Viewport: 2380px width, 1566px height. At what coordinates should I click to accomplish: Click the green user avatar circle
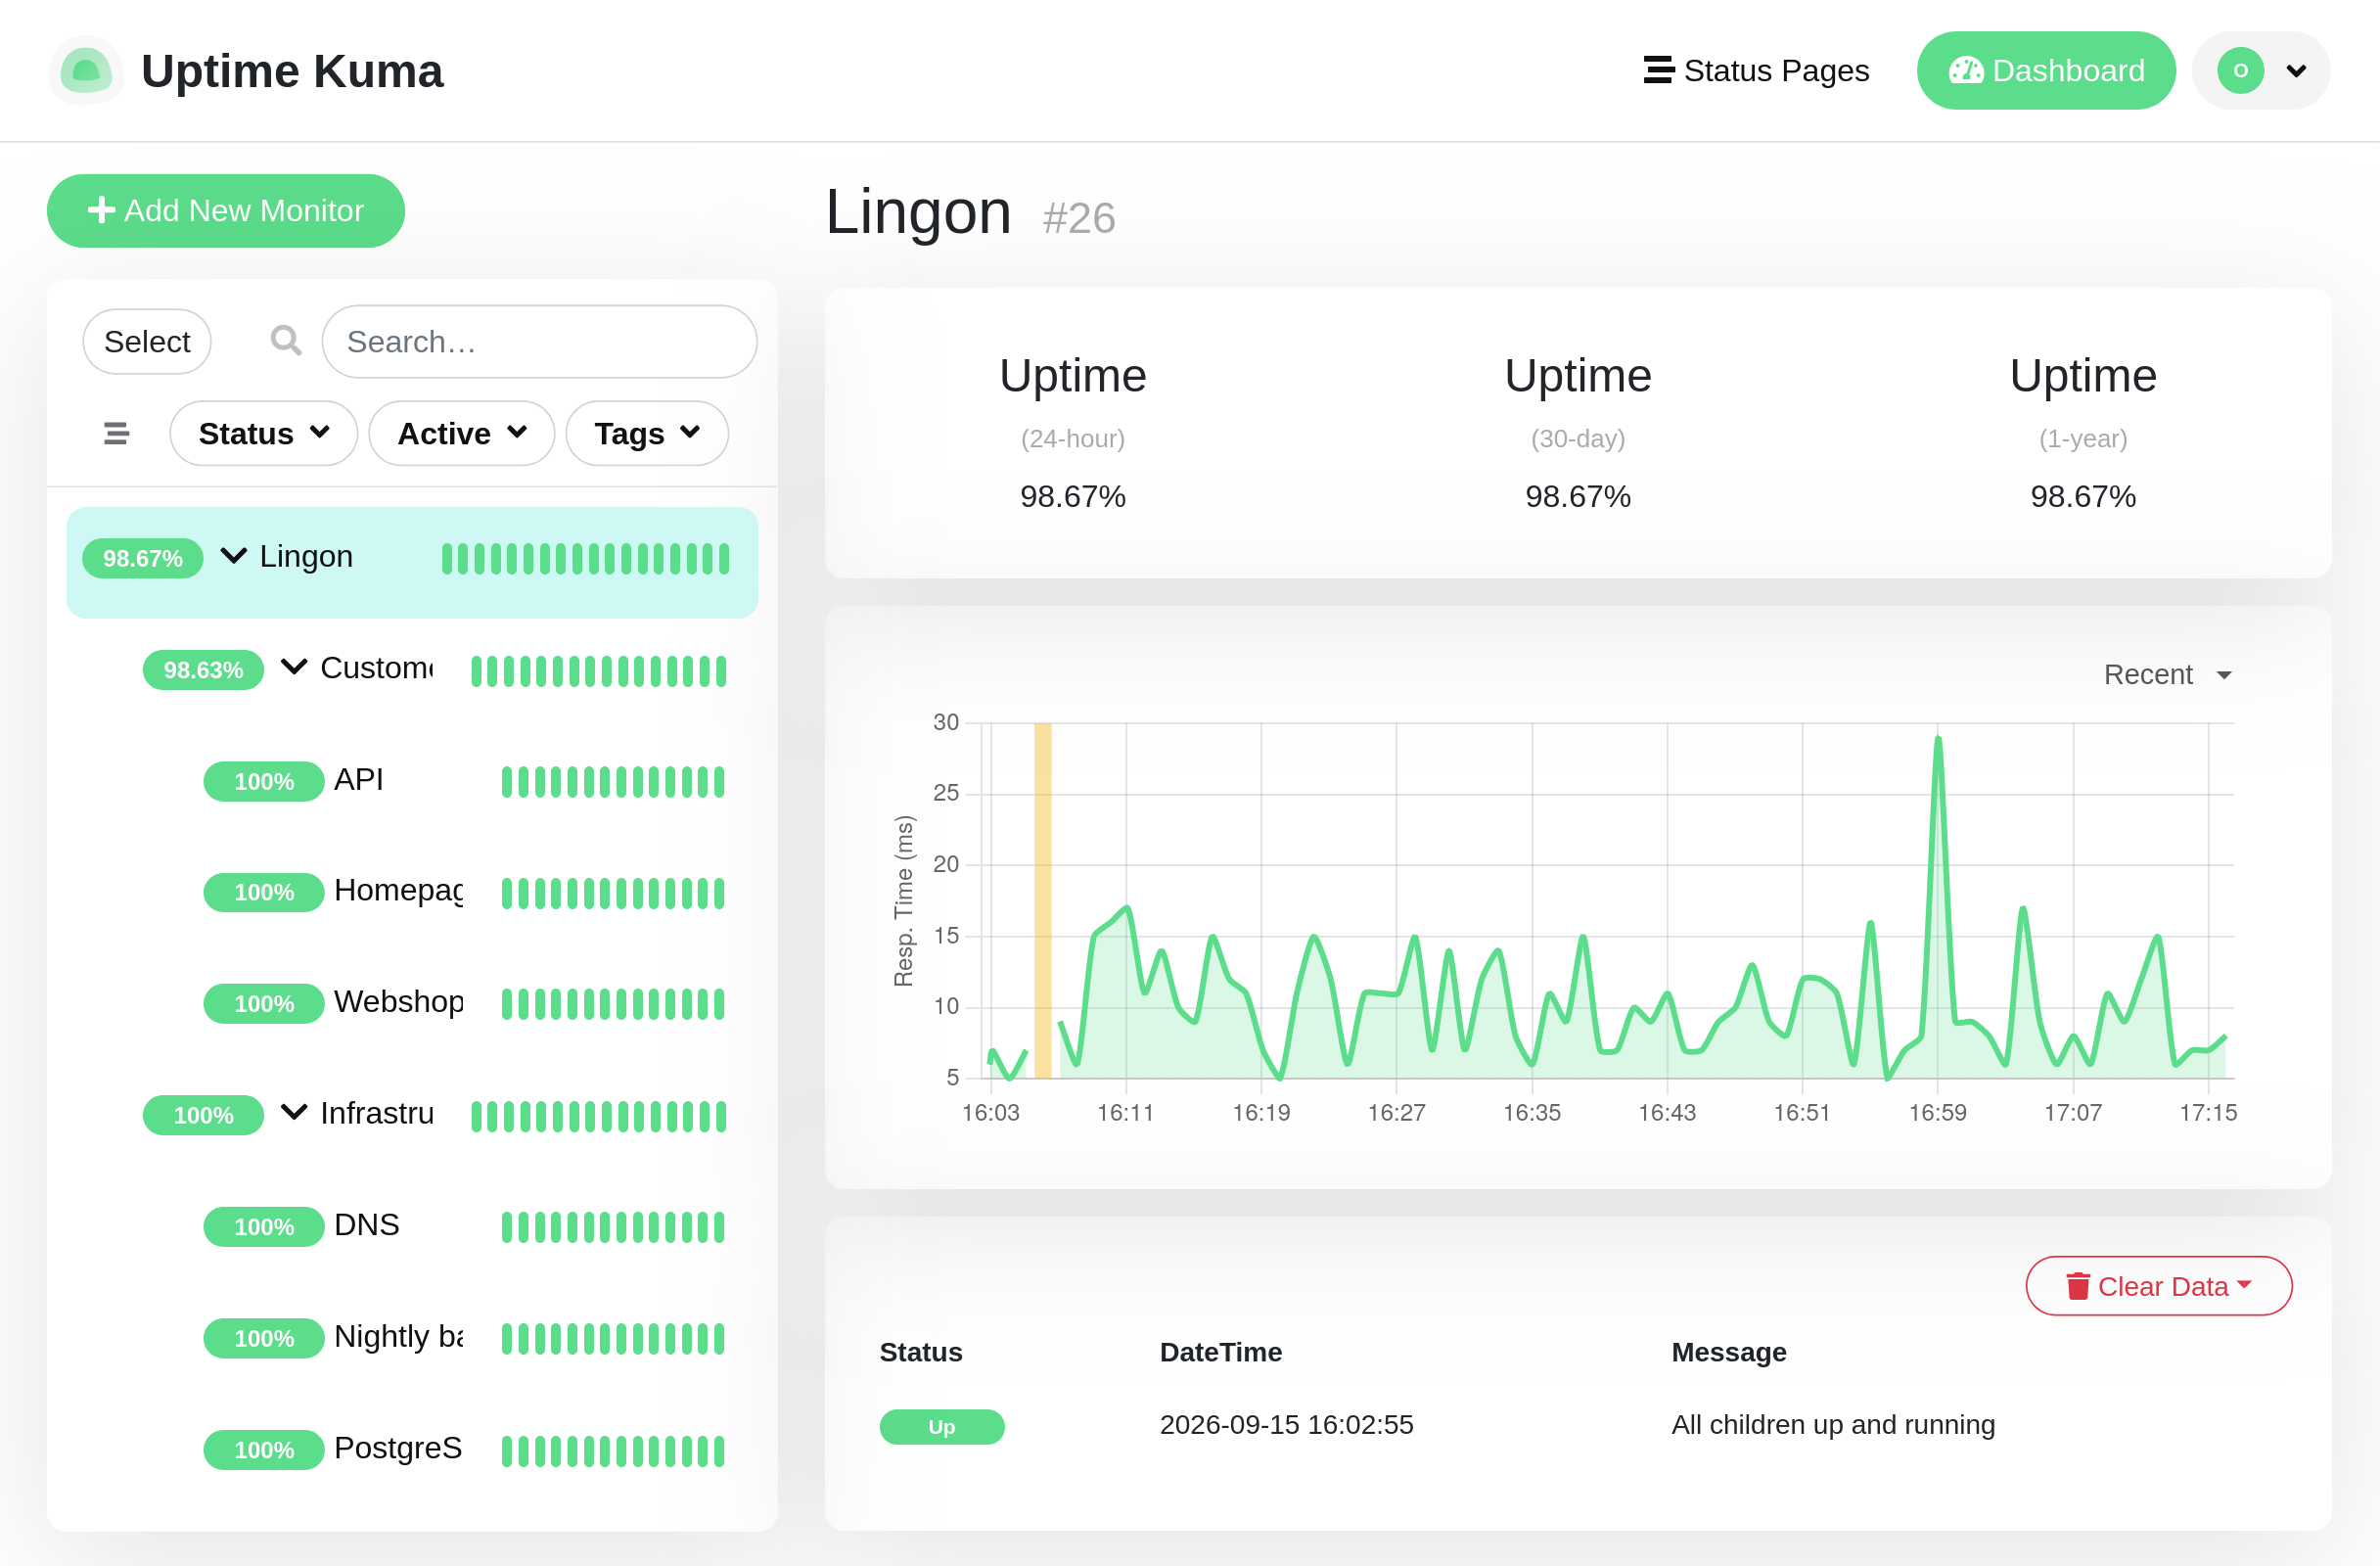[x=2240, y=70]
